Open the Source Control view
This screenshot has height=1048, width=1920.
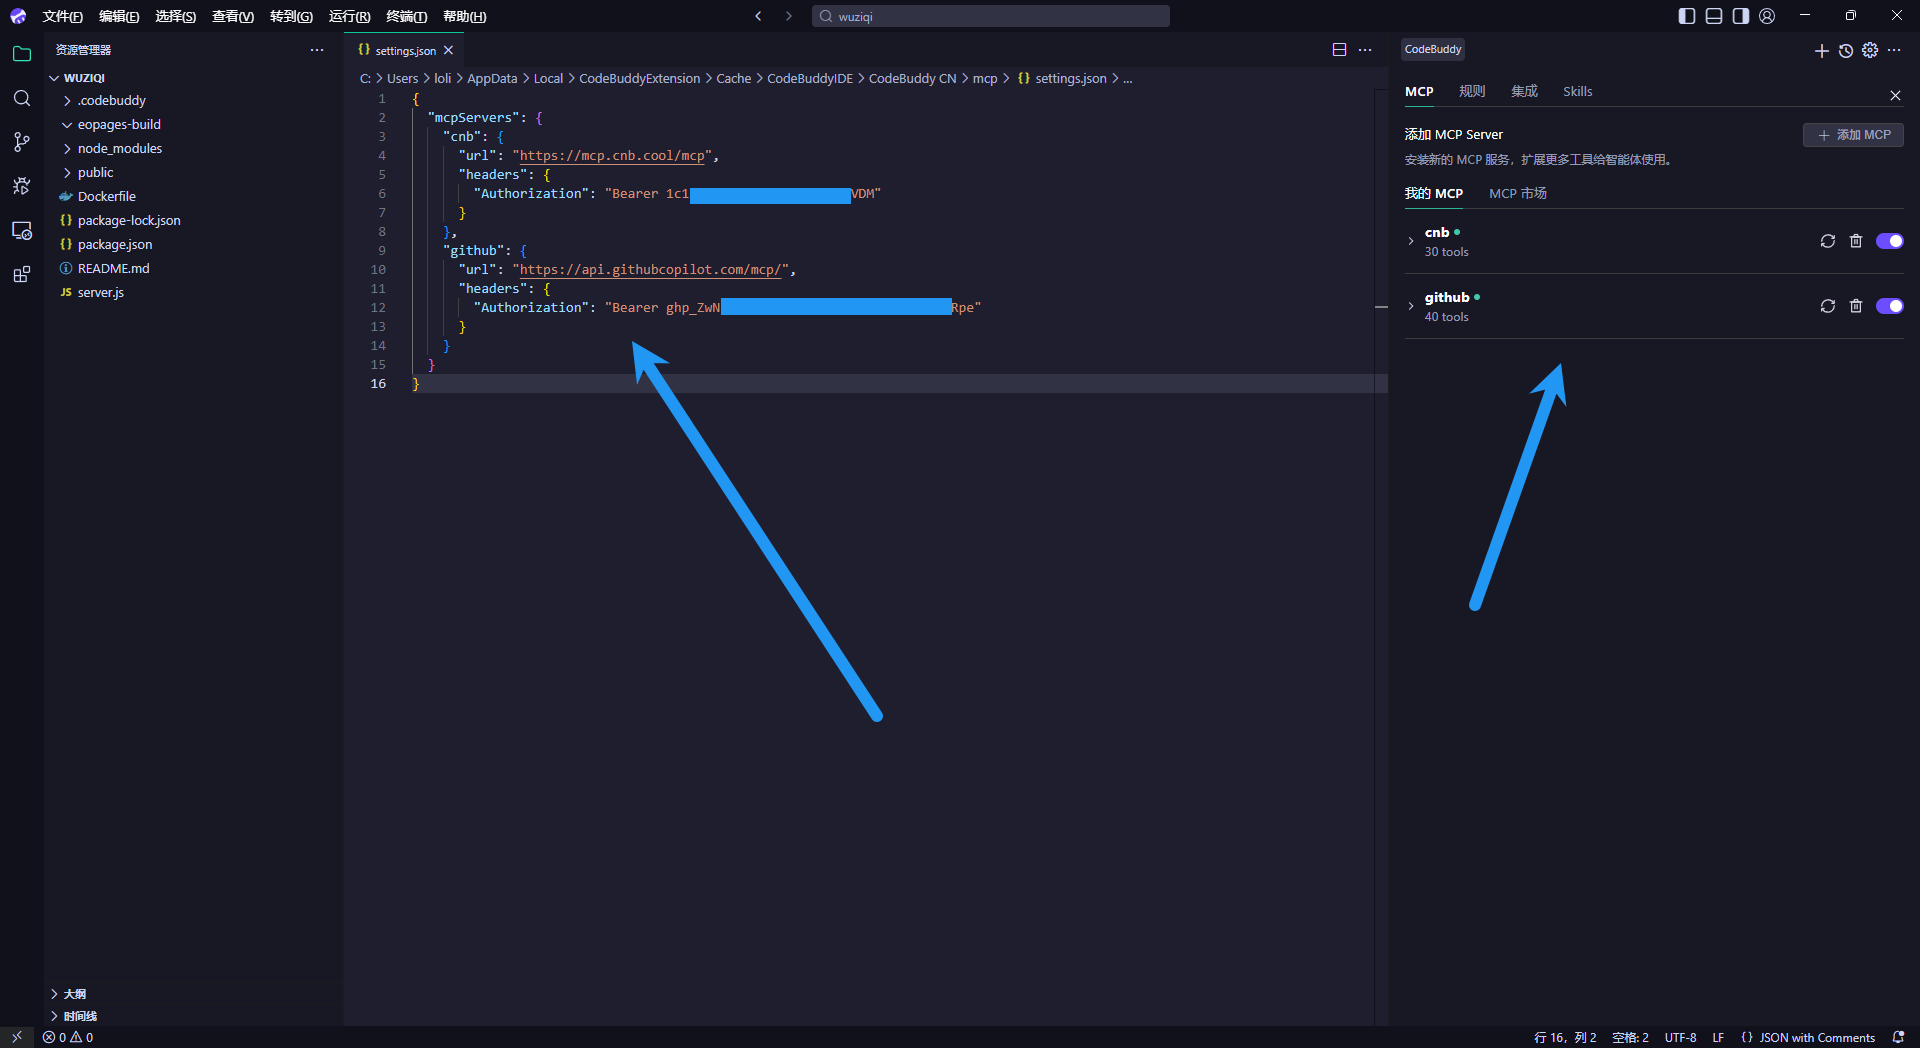21,142
